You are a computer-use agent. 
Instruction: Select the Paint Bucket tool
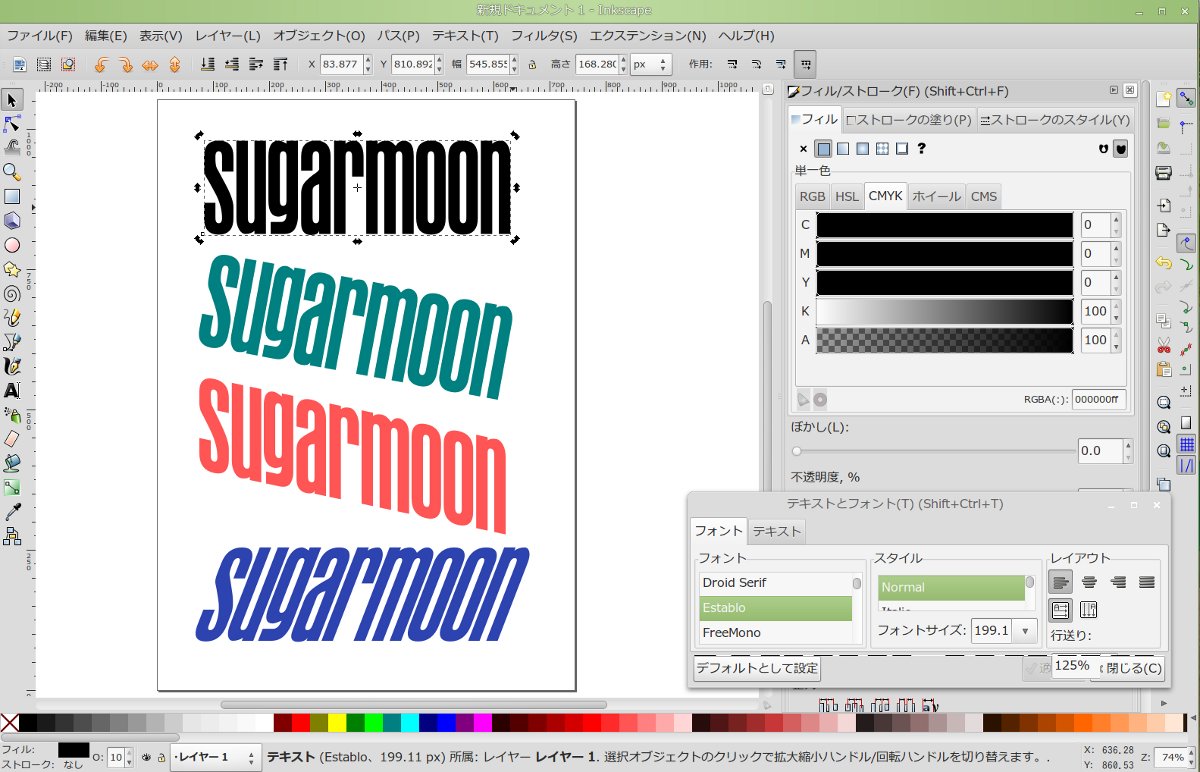[12, 464]
